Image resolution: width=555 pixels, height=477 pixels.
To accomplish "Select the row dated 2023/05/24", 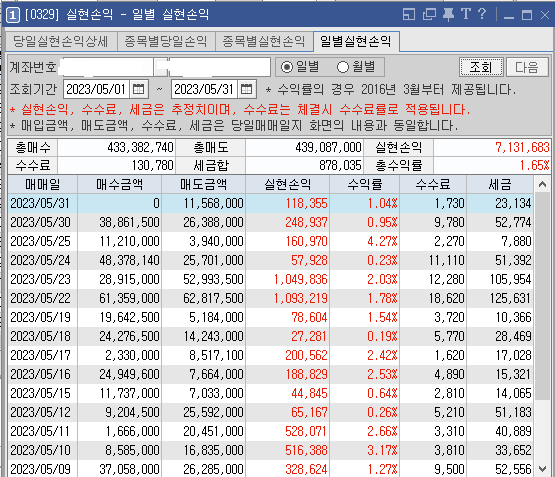I will coord(271,260).
